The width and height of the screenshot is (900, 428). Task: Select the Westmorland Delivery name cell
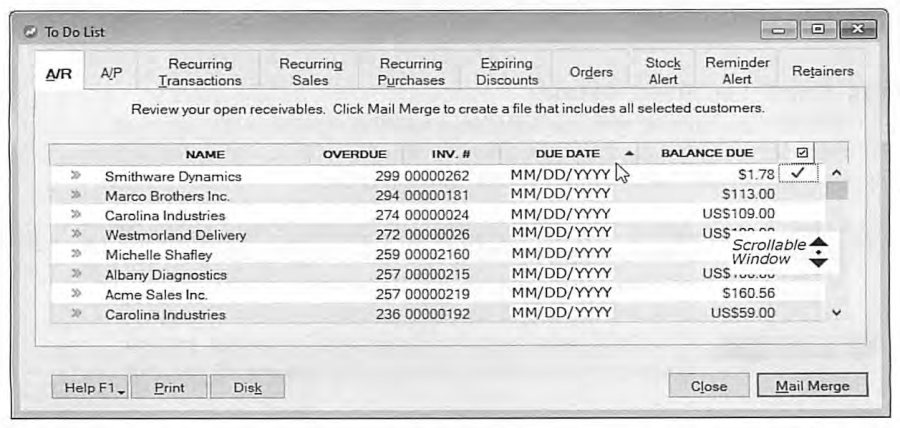pos(175,235)
